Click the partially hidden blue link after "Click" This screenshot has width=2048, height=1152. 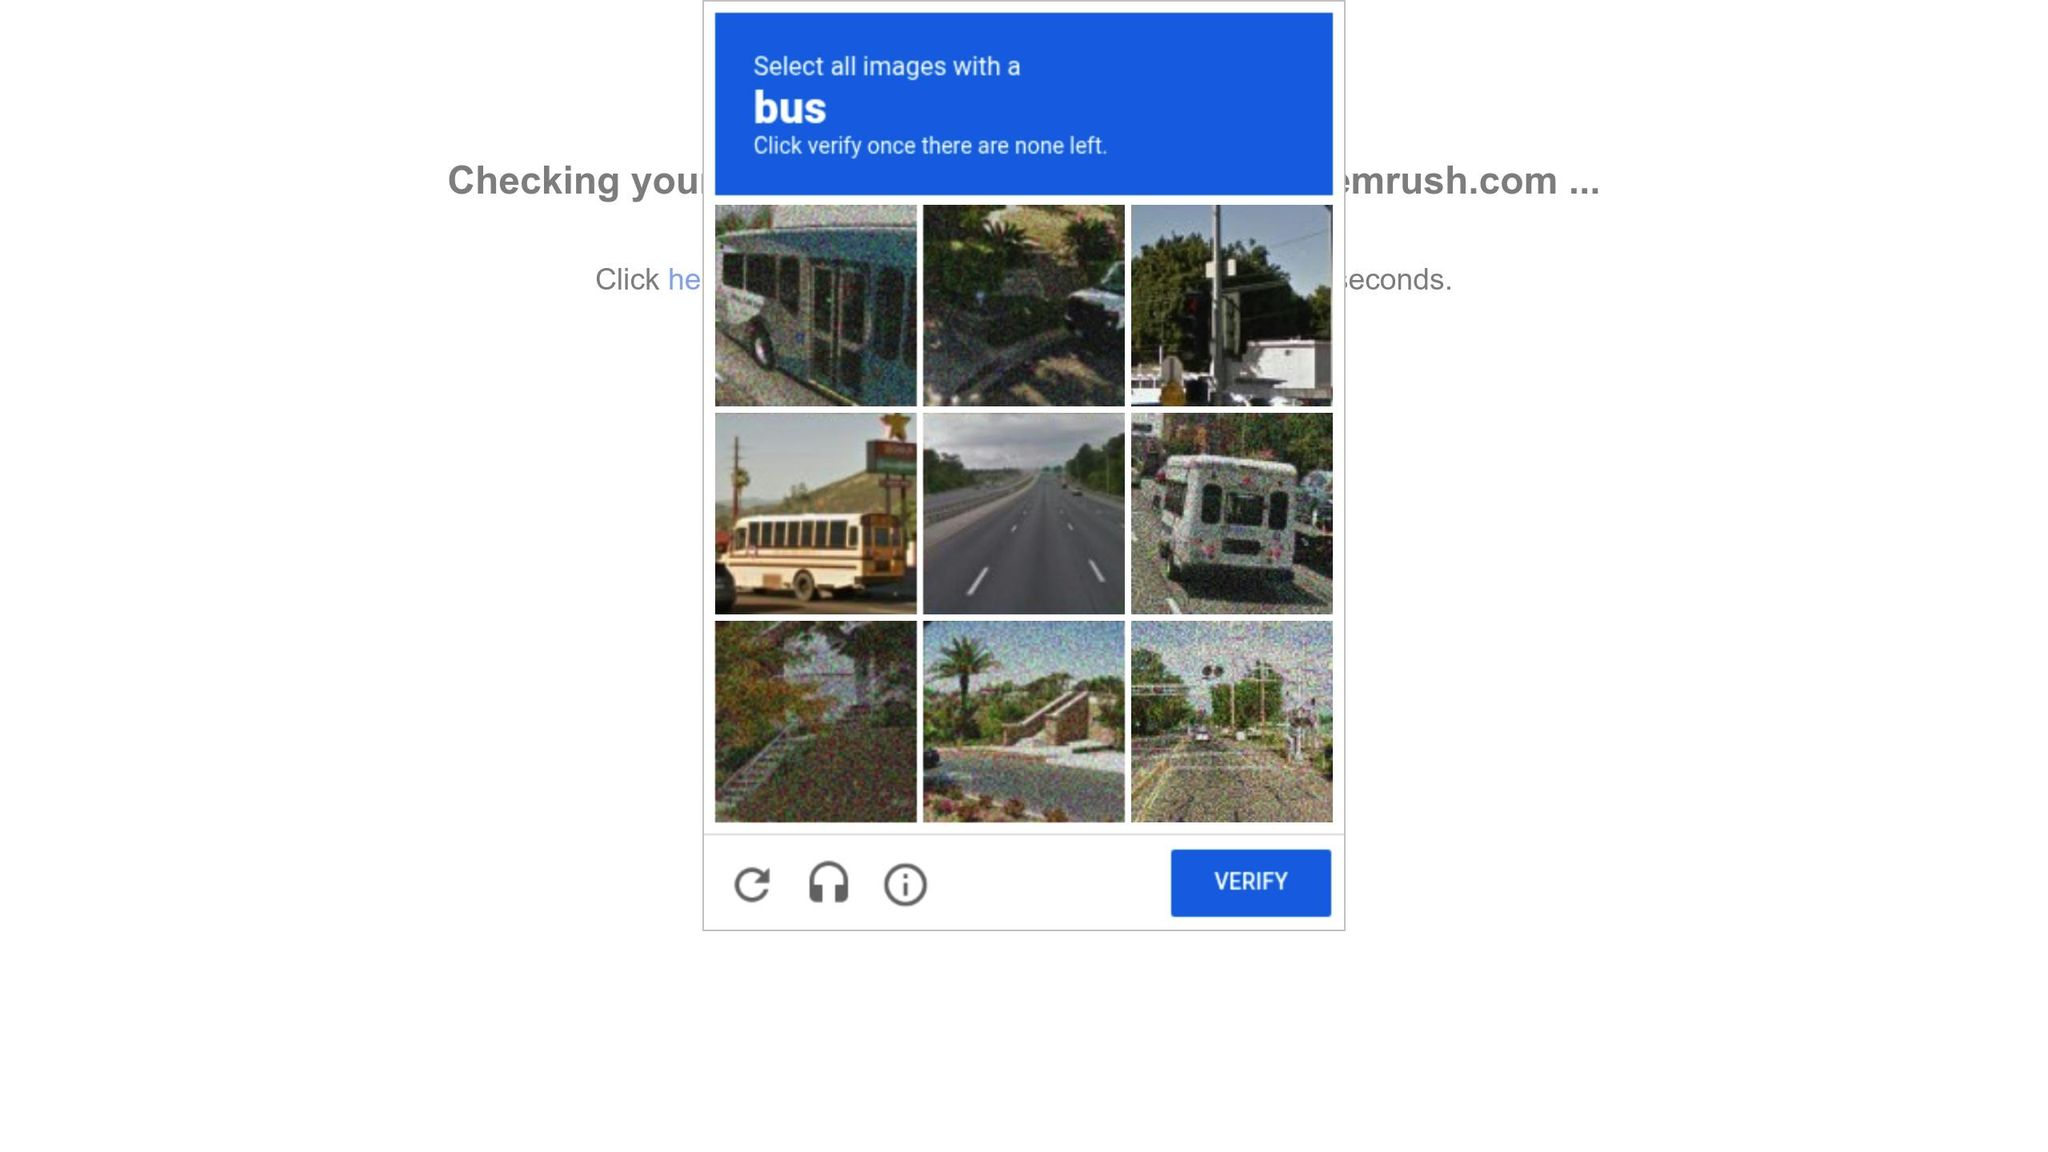684,280
